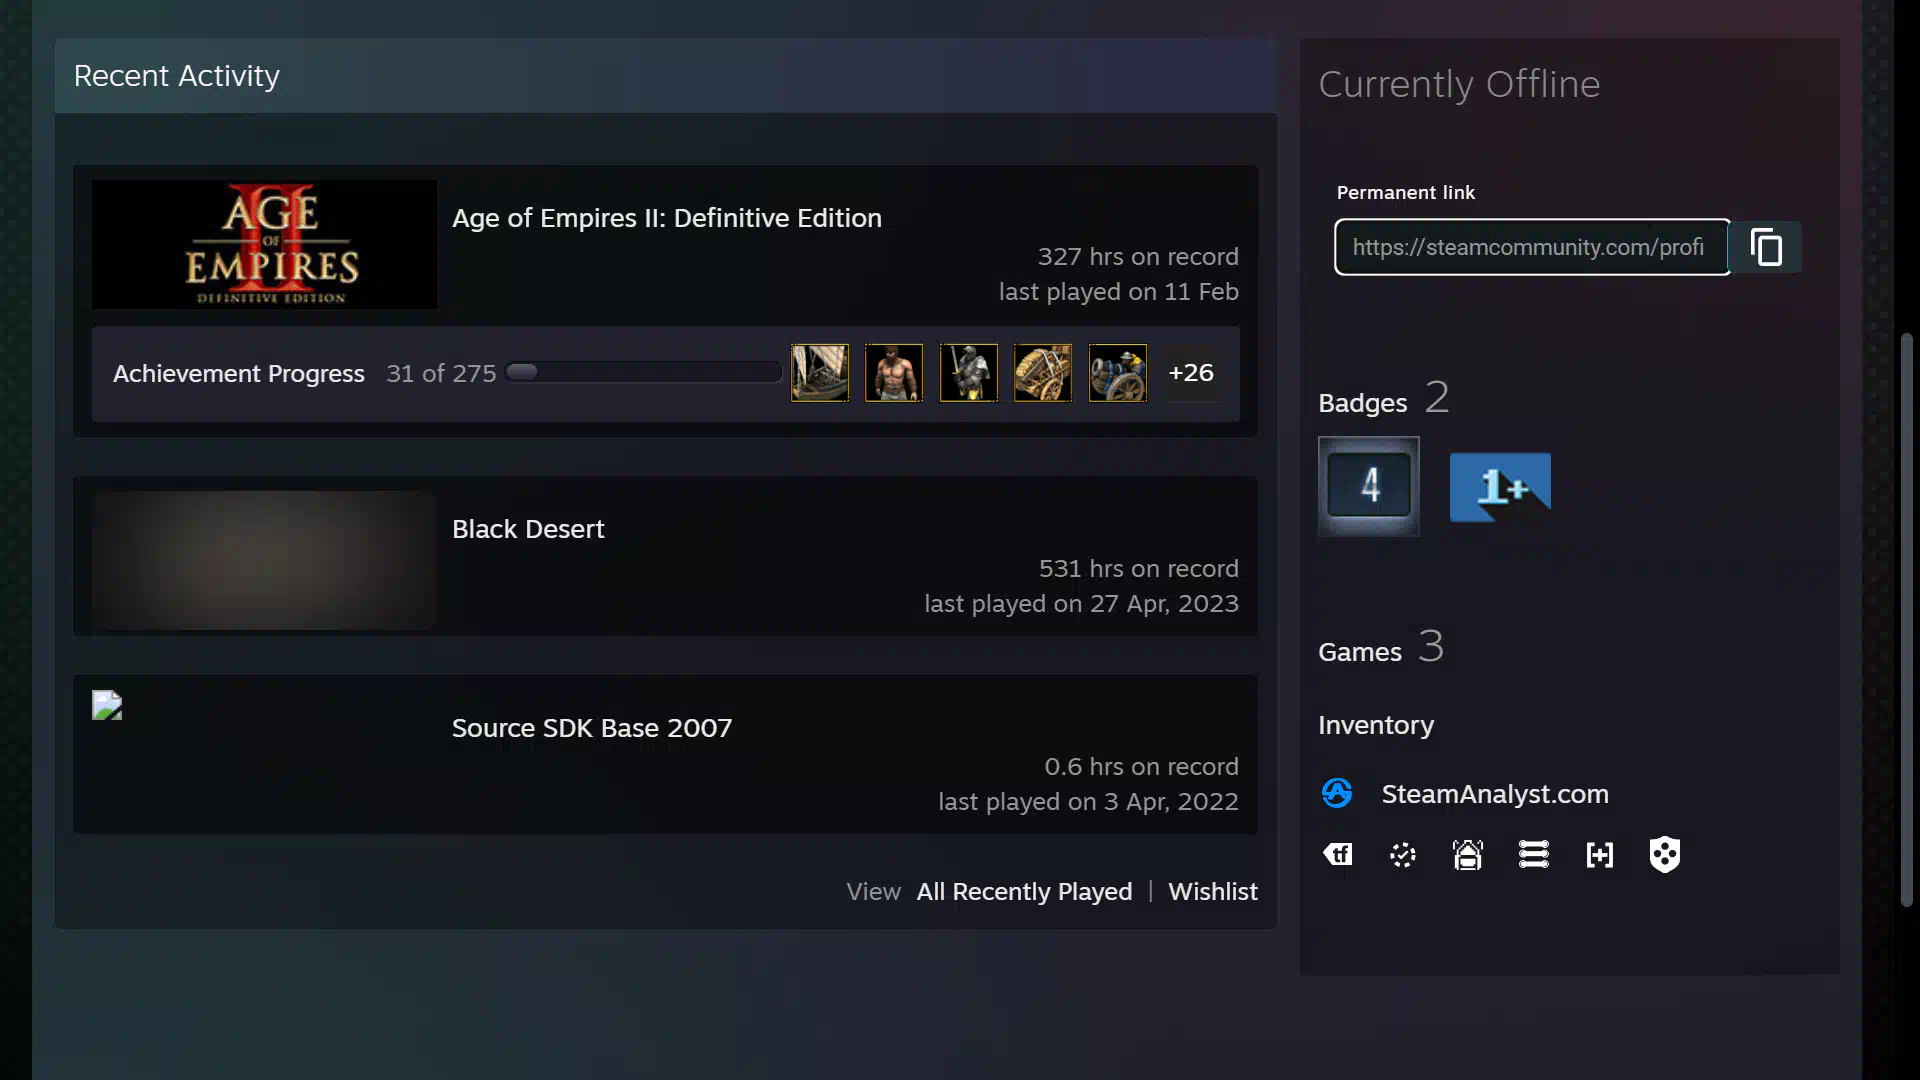Screen dimensions: 1920x1080
Task: Click the Recent Activity header
Action: click(177, 76)
